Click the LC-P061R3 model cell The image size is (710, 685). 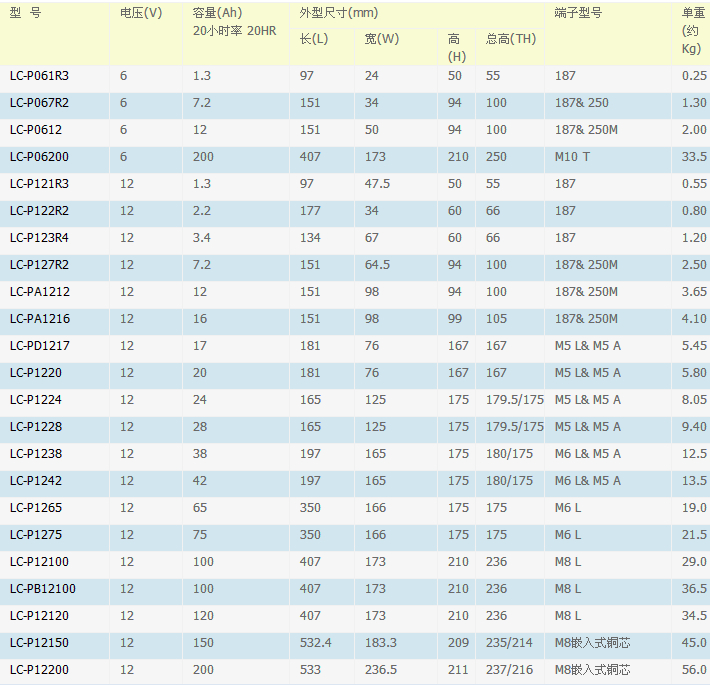click(x=39, y=76)
